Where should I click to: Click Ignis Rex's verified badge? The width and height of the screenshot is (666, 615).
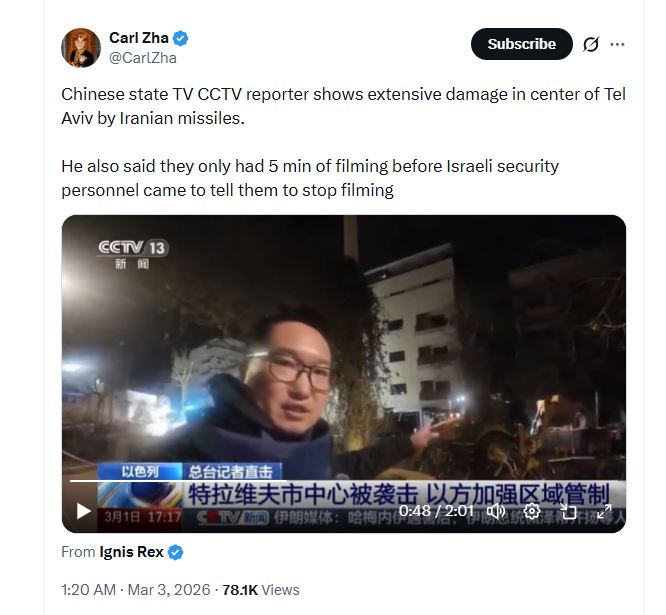pos(175,553)
